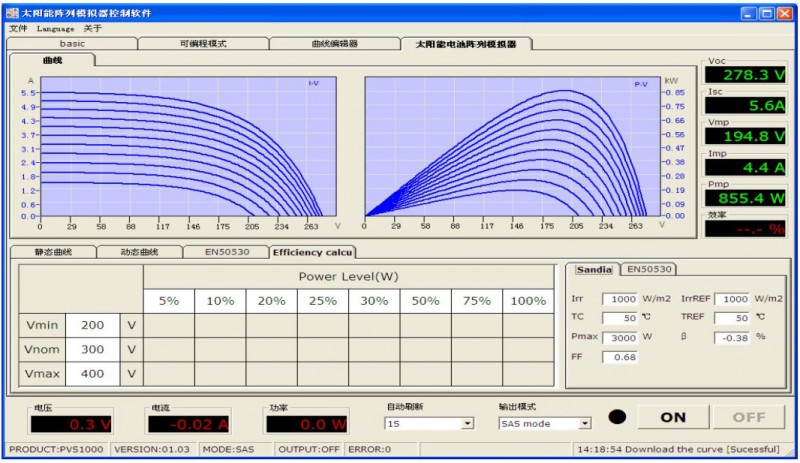Click the 5% power level header
Screen dimensions: 800x463
[169, 301]
